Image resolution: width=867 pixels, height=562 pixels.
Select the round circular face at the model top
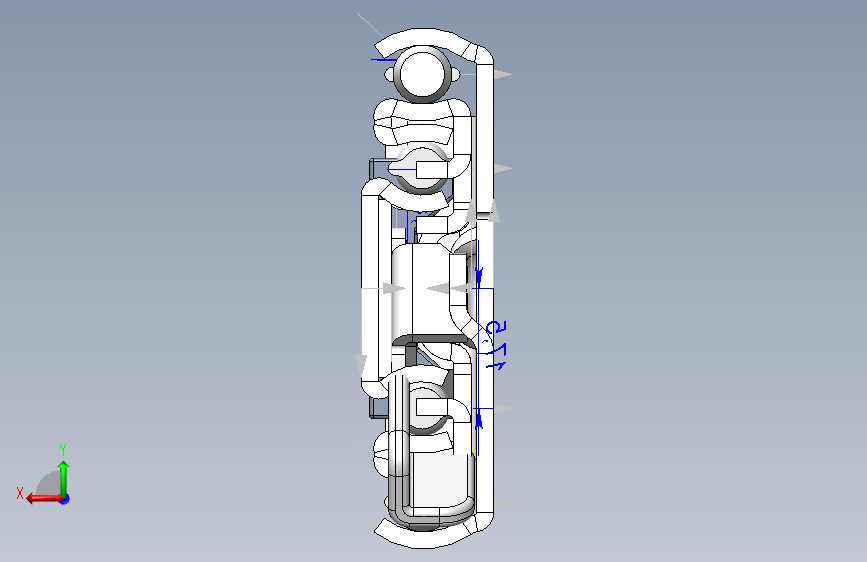pos(422,75)
